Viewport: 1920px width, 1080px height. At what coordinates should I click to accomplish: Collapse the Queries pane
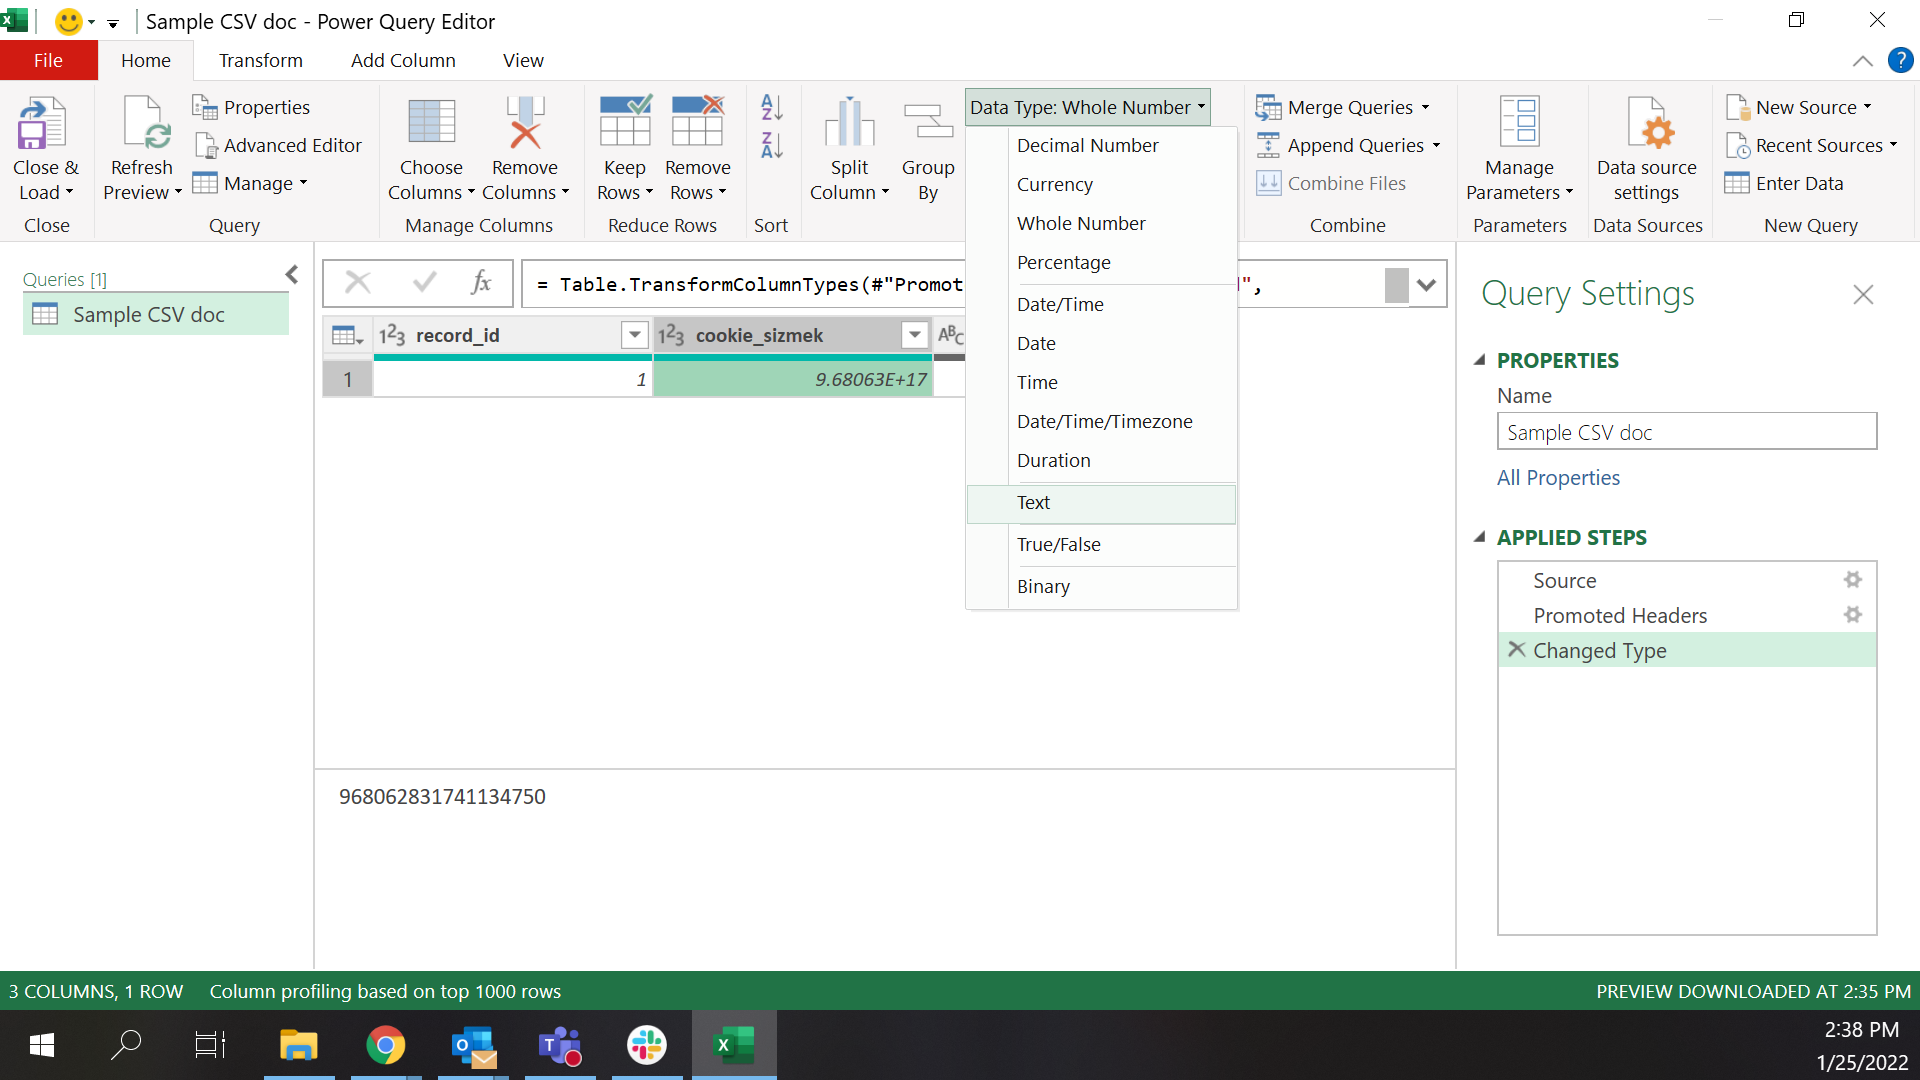(x=291, y=274)
